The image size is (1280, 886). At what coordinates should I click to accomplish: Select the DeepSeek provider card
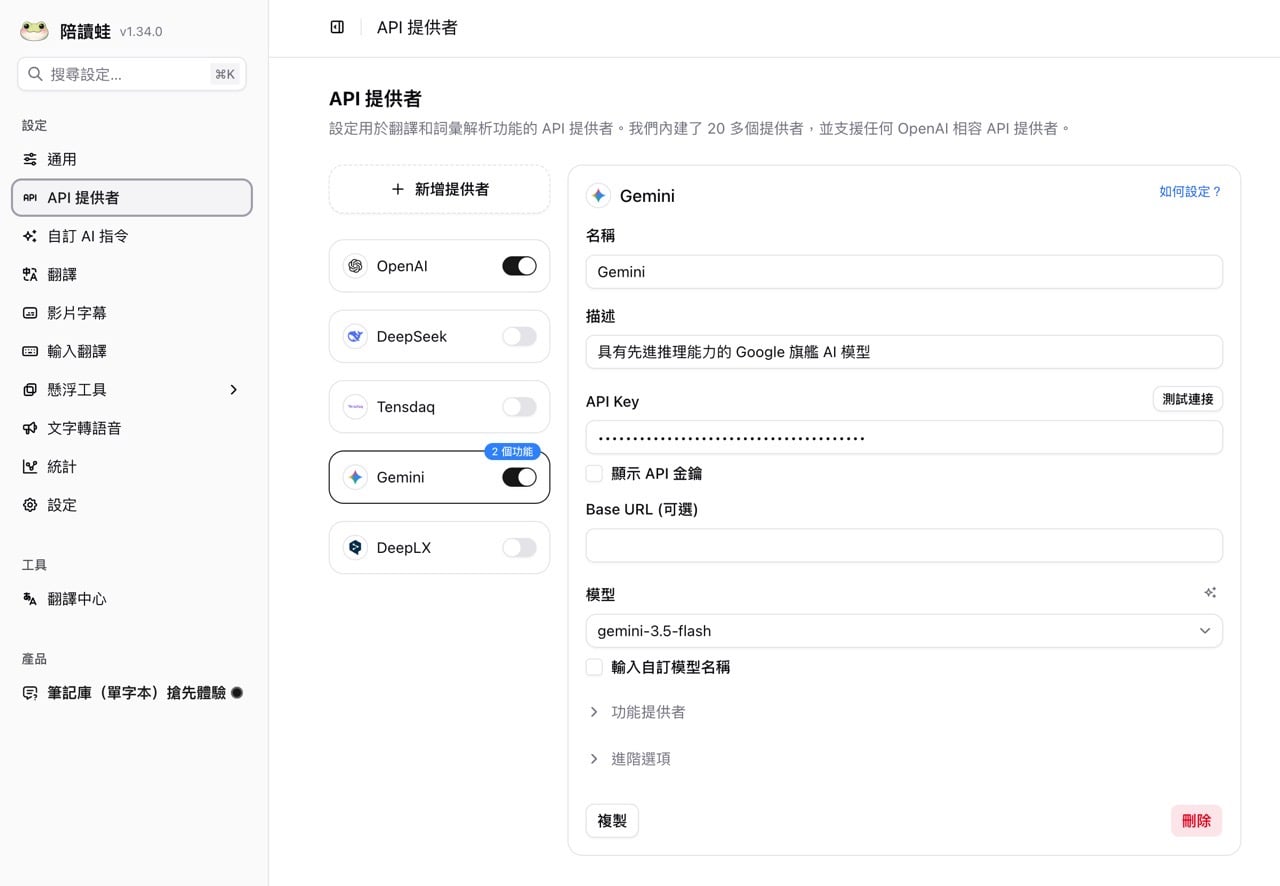point(439,336)
